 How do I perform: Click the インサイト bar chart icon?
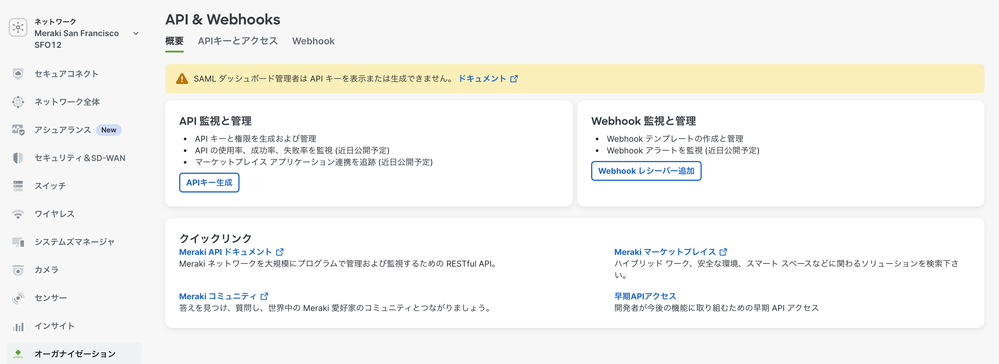18,326
